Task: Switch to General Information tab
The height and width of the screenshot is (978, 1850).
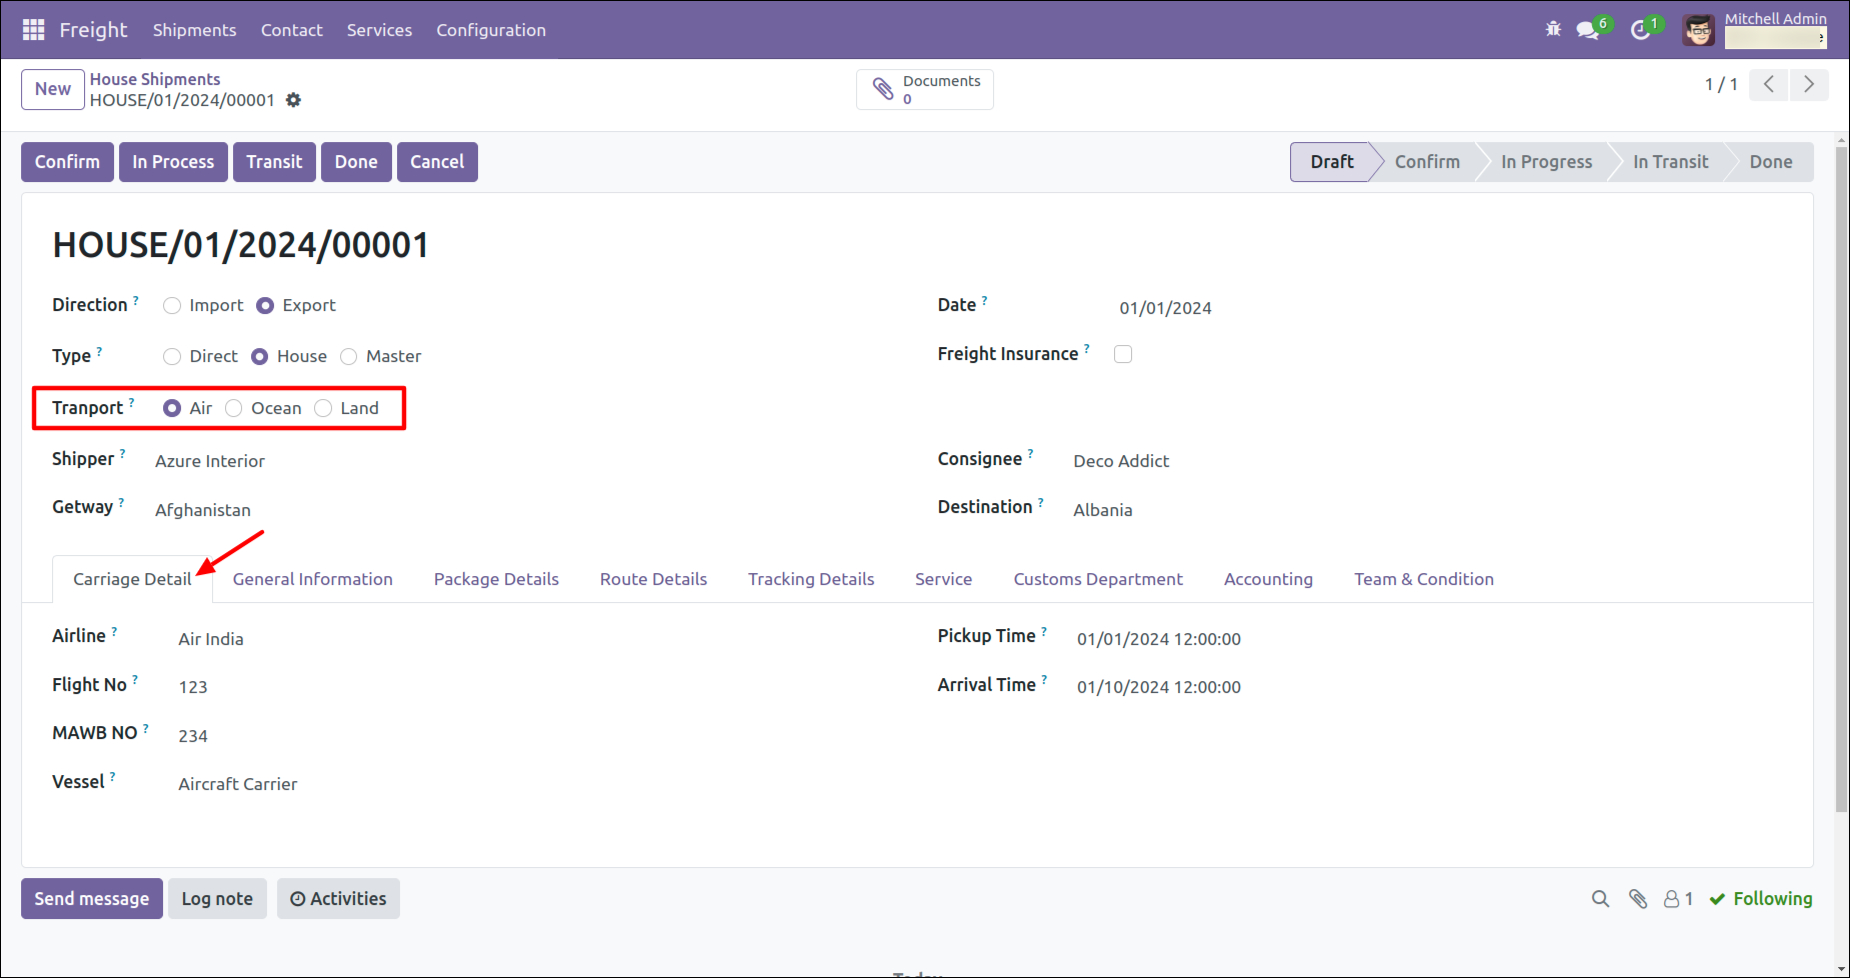Action: coord(313,579)
